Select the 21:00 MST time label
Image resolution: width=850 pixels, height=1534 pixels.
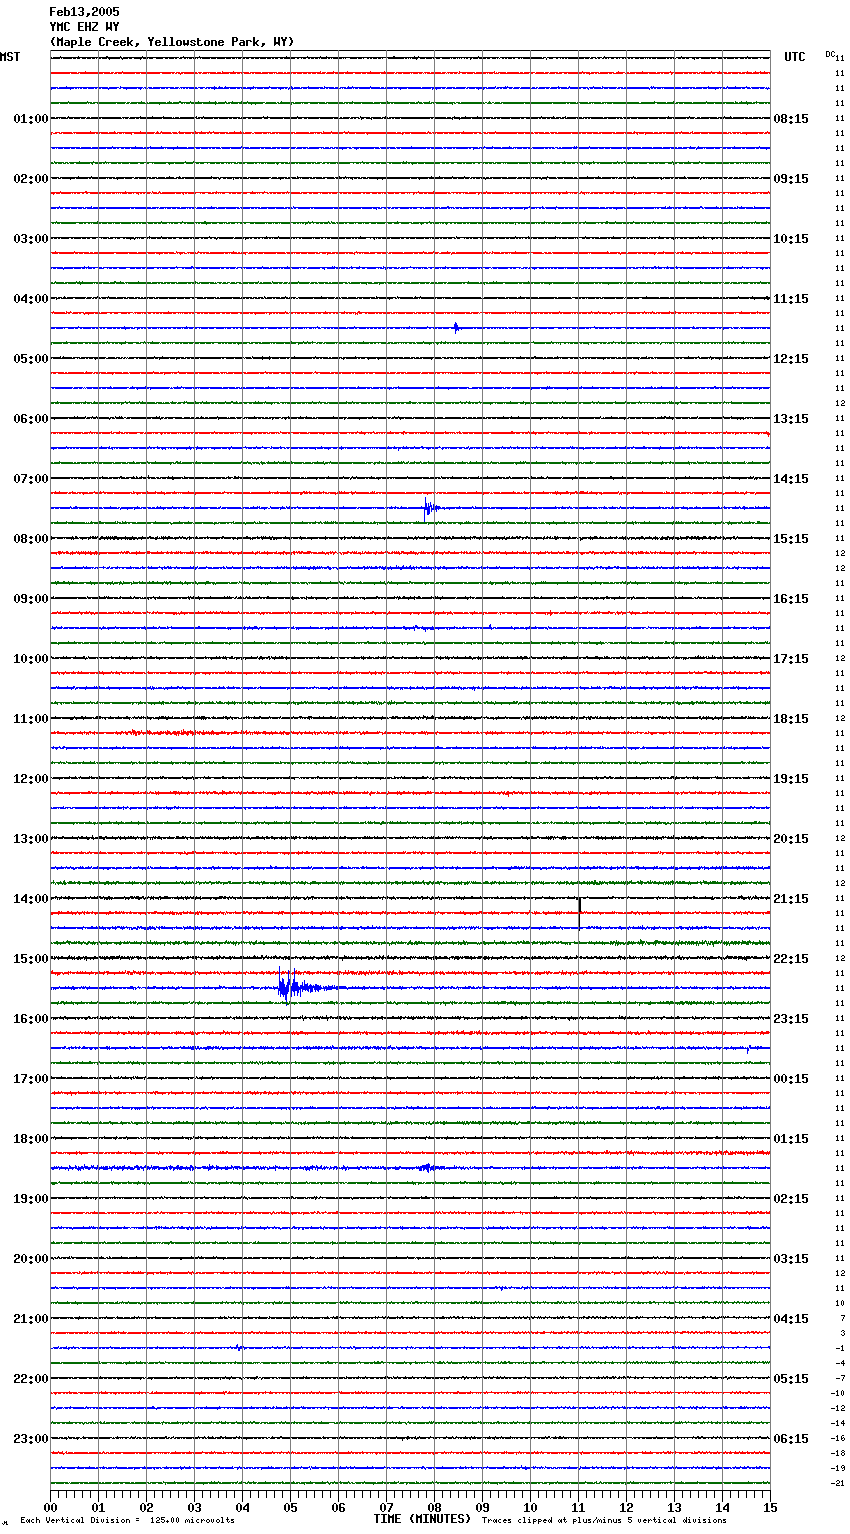point(31,1319)
